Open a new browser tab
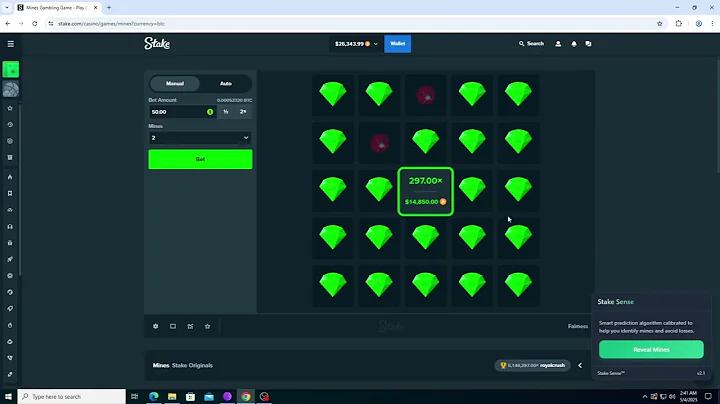This screenshot has width=720, height=404. click(x=109, y=8)
